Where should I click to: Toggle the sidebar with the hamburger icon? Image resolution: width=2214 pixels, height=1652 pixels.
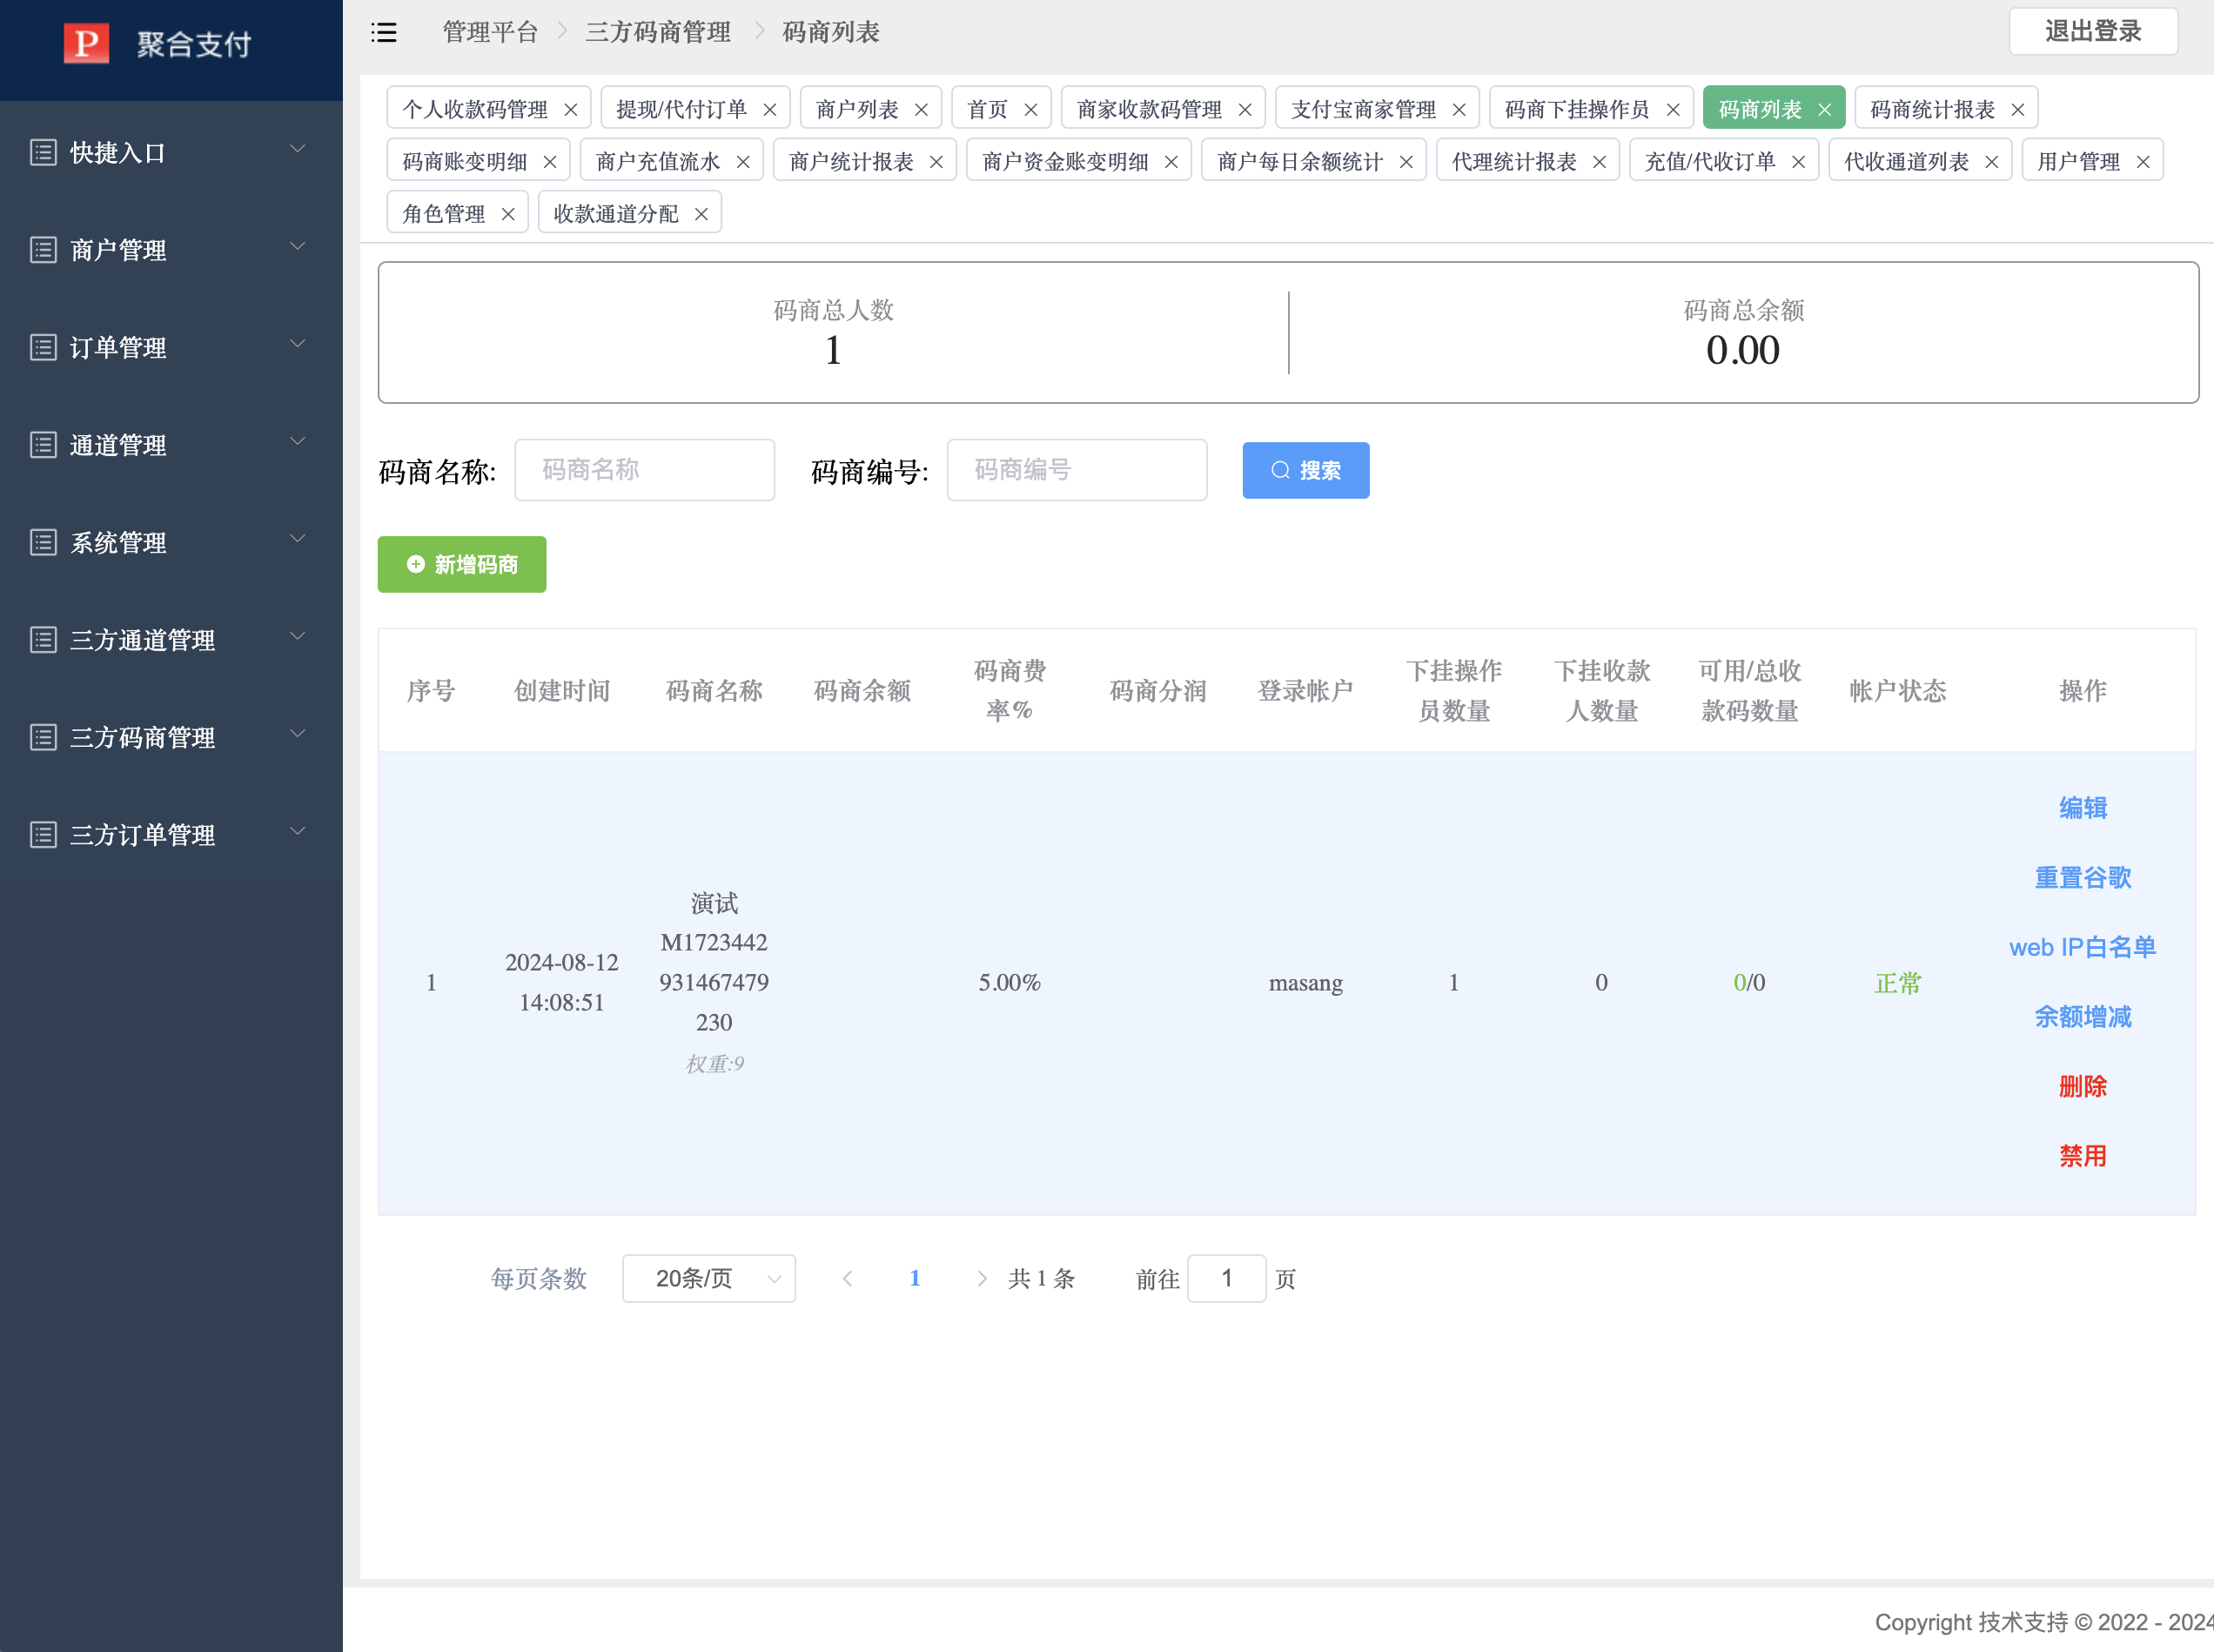click(384, 32)
